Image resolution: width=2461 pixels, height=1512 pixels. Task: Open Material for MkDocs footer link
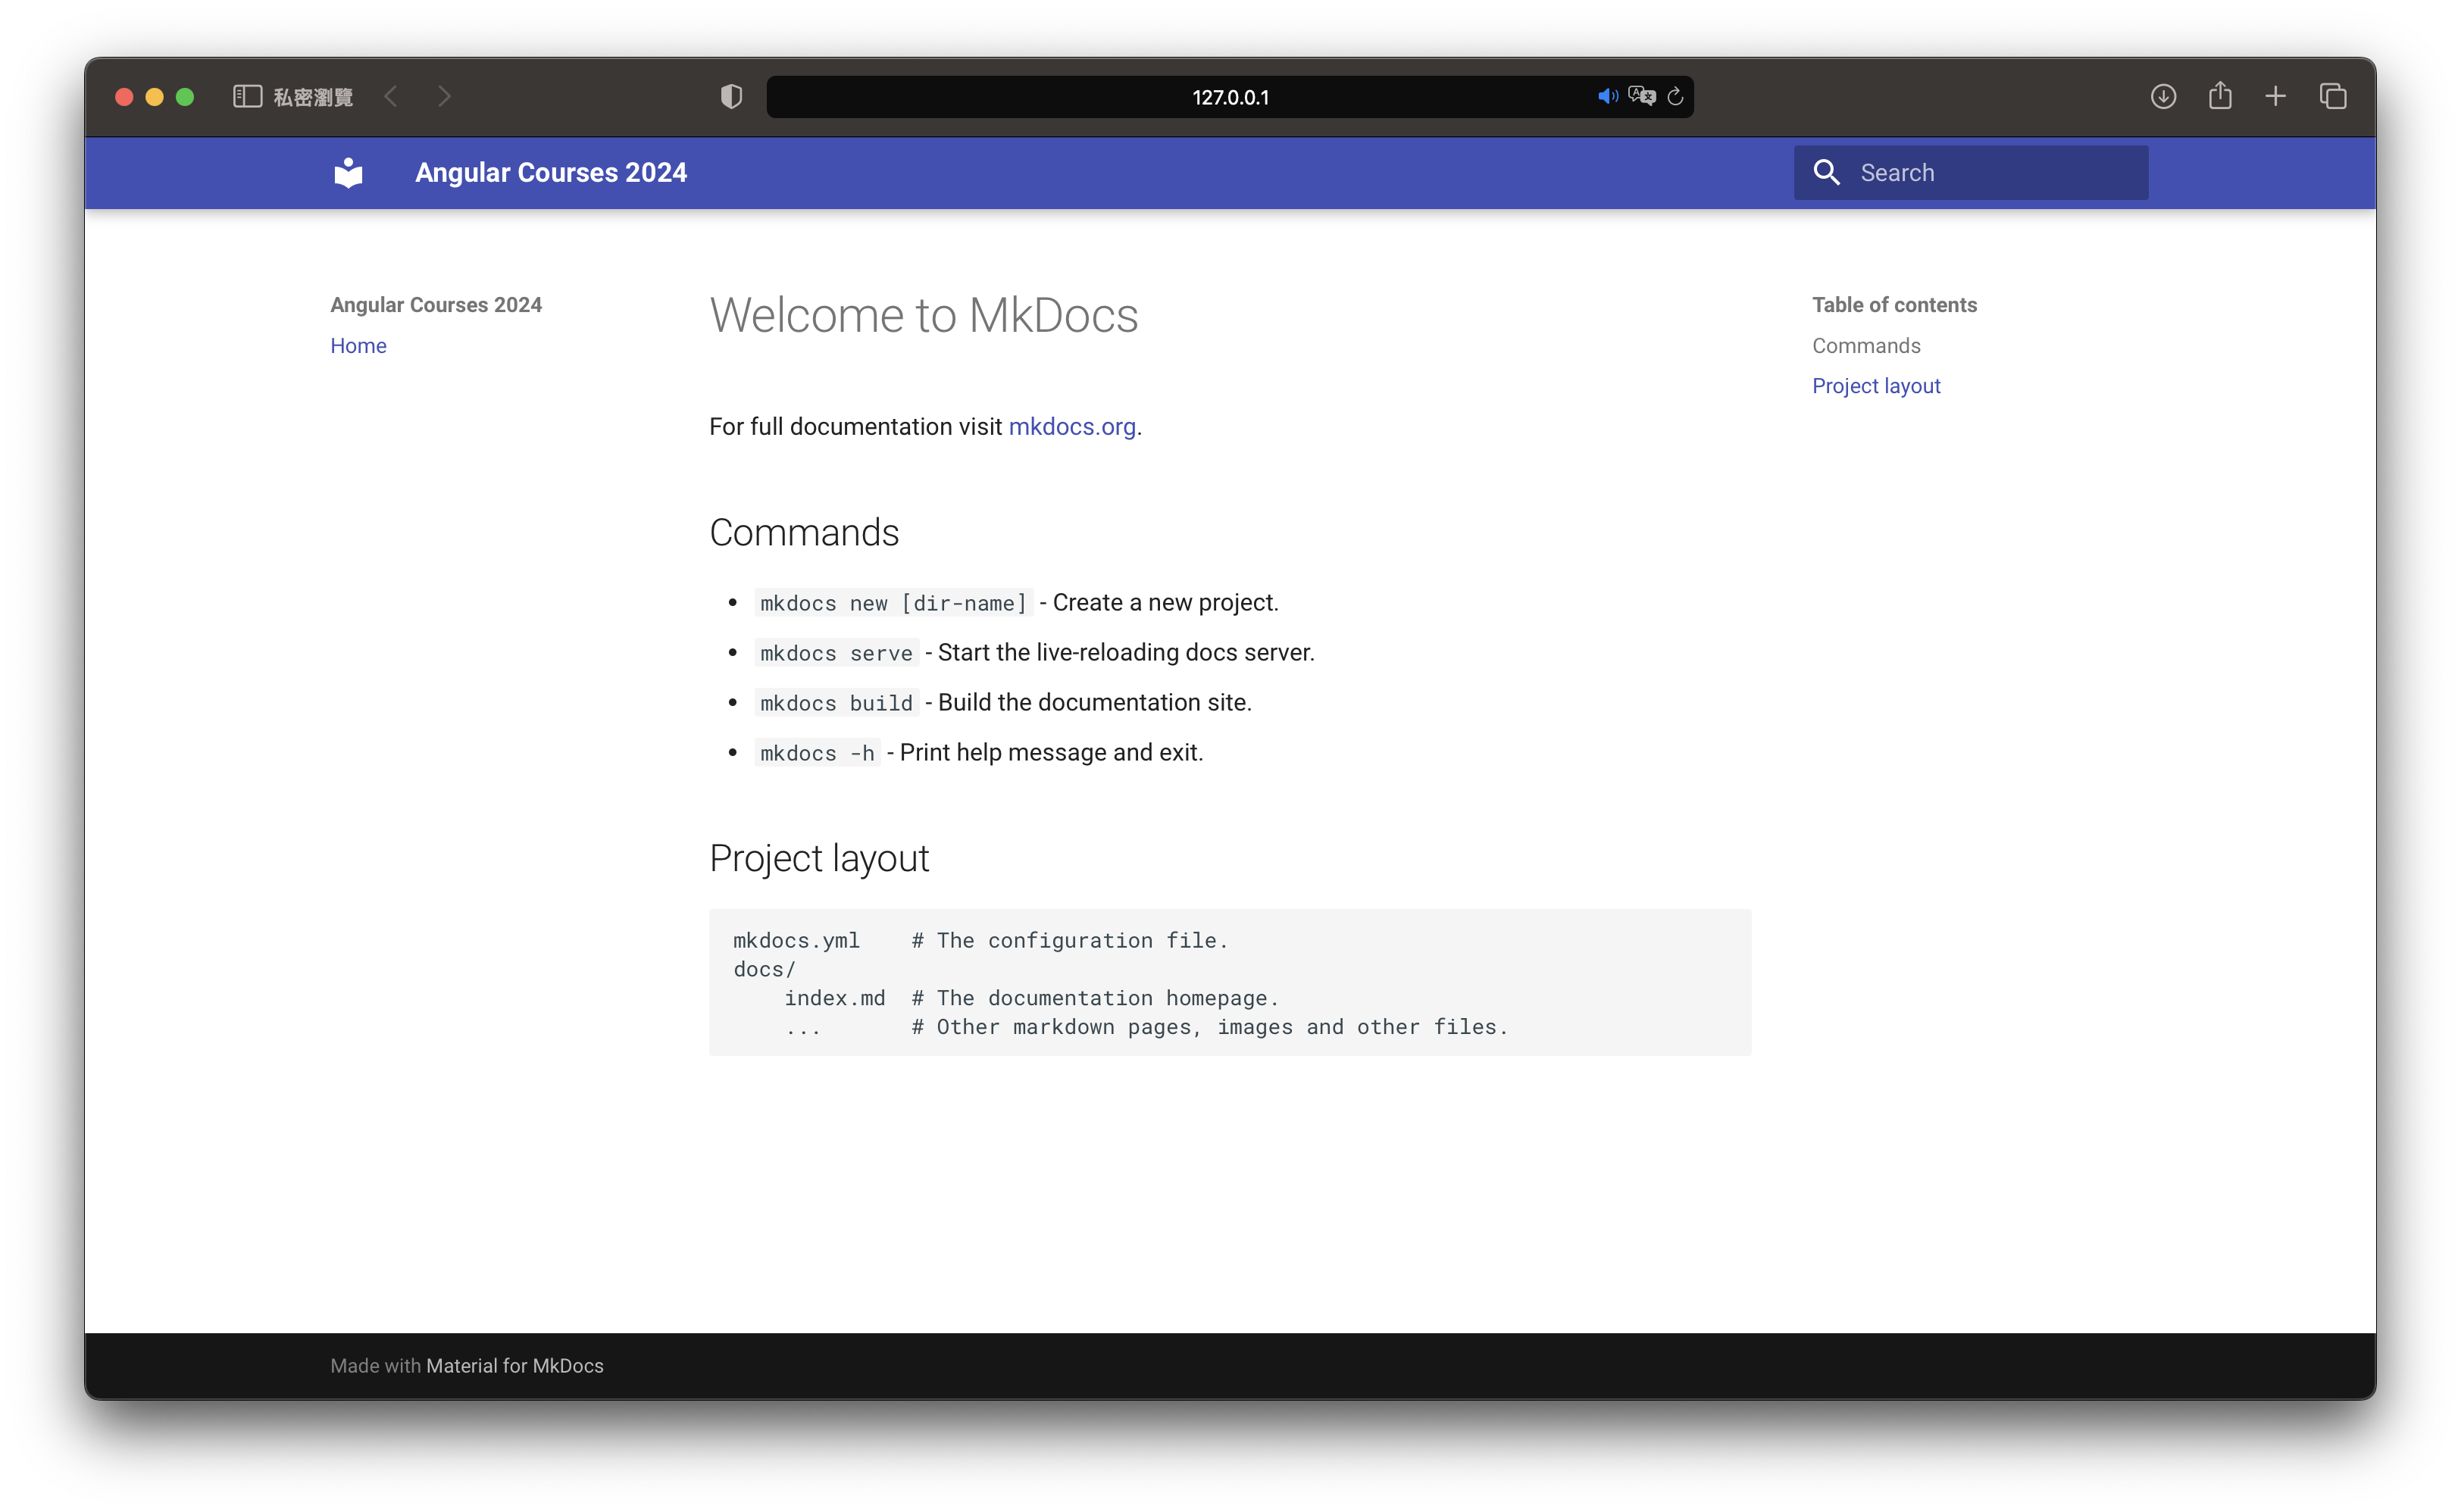point(515,1366)
